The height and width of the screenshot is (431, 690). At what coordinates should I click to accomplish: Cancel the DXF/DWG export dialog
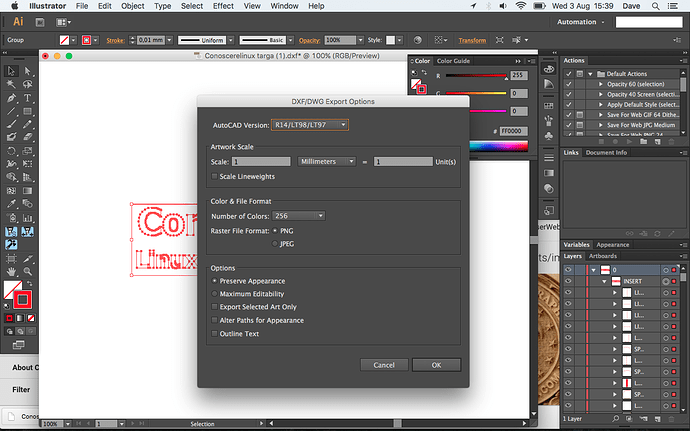tap(384, 365)
